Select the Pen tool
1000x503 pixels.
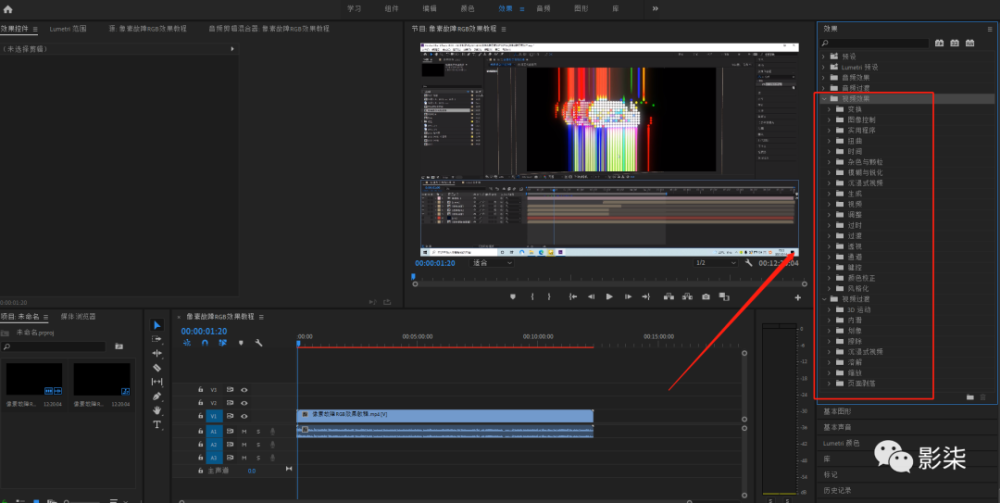click(157, 396)
